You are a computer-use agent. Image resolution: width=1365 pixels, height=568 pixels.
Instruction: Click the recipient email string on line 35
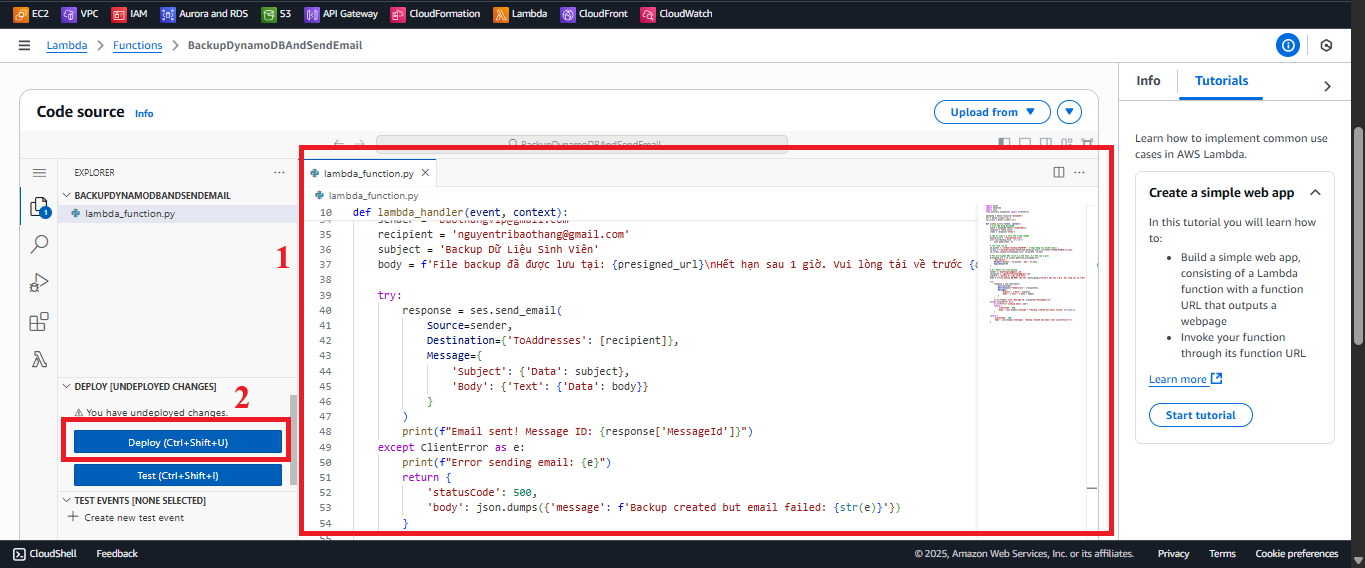[540, 234]
